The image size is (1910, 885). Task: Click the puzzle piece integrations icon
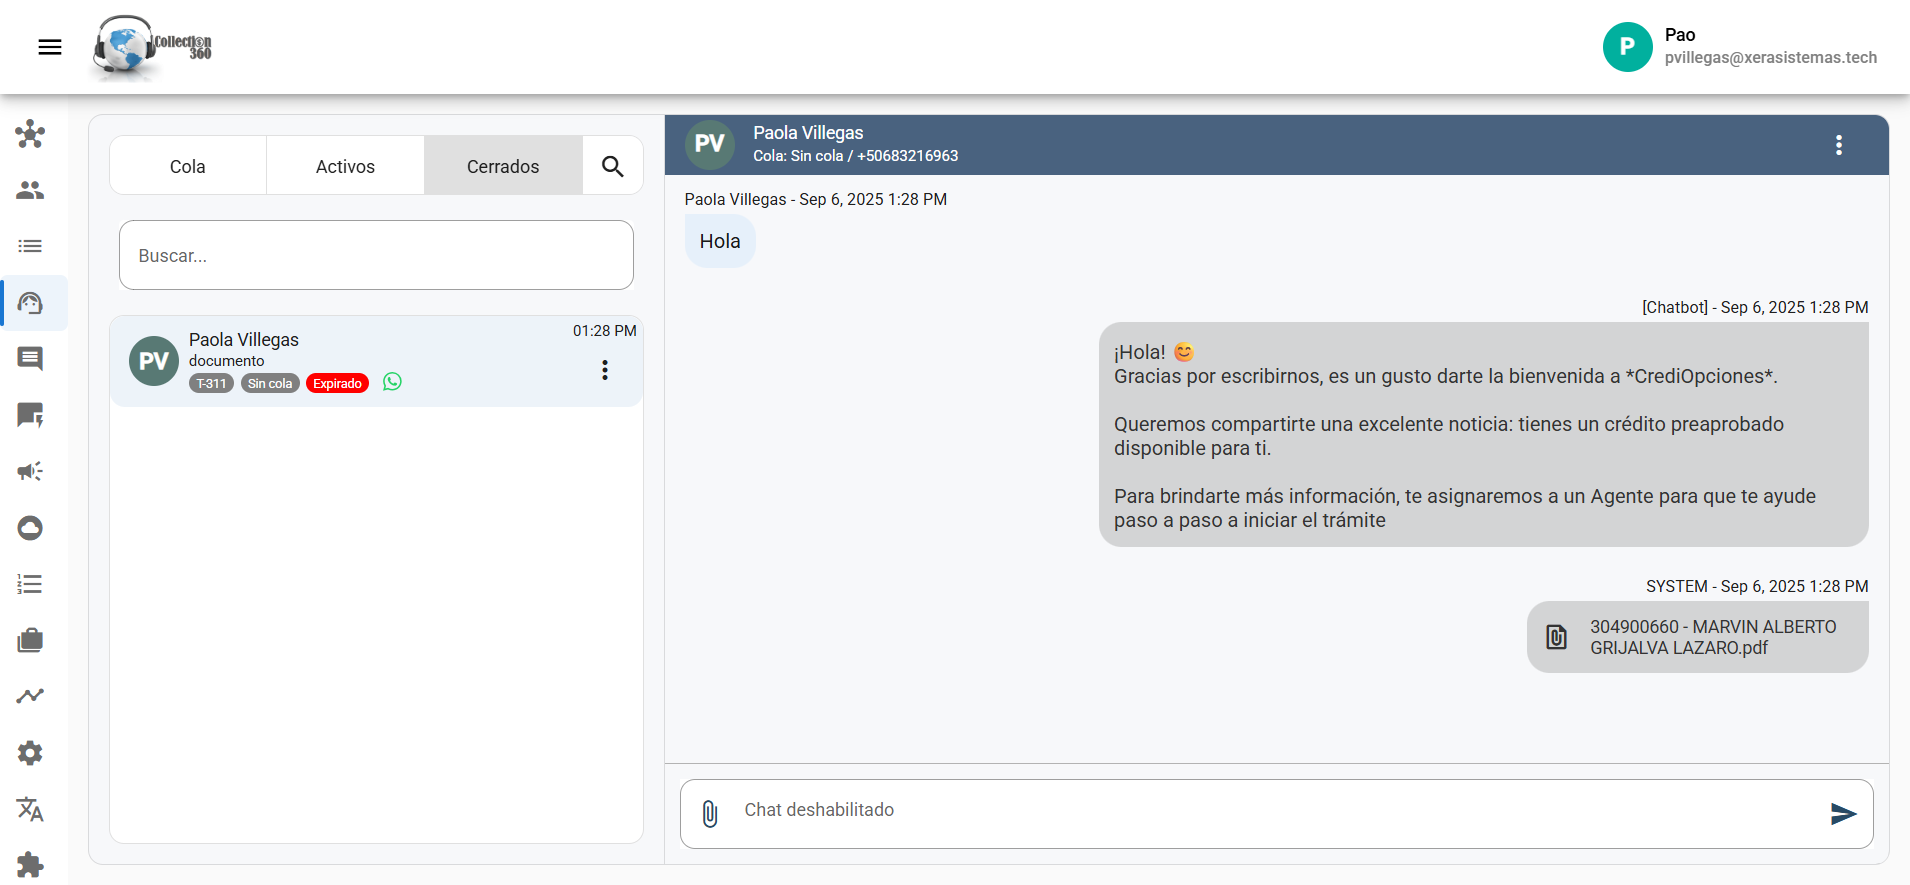point(30,864)
